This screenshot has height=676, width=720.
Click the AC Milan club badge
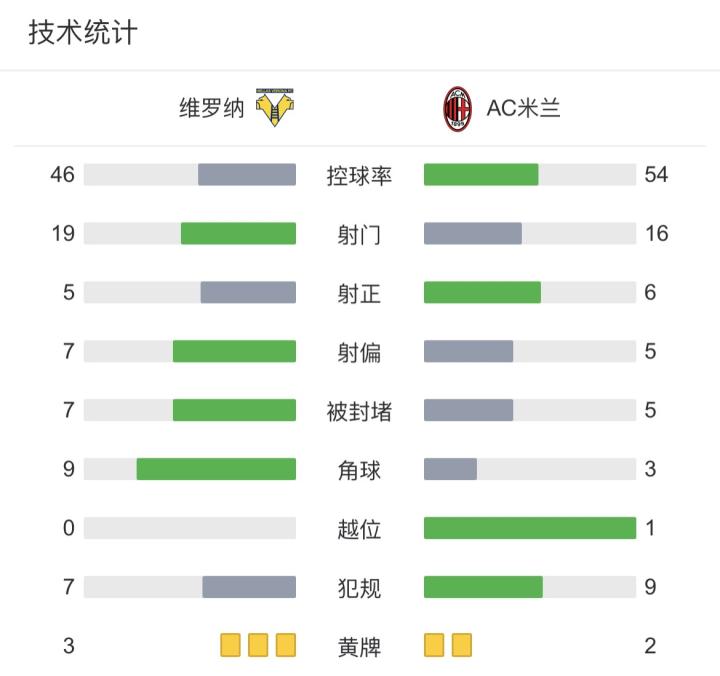tap(457, 109)
